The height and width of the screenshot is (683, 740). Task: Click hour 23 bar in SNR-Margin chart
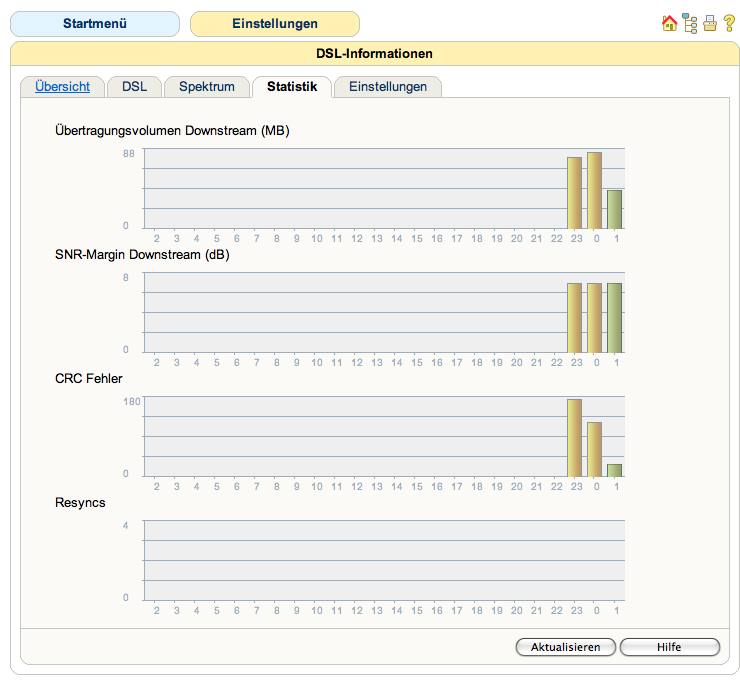click(x=574, y=318)
